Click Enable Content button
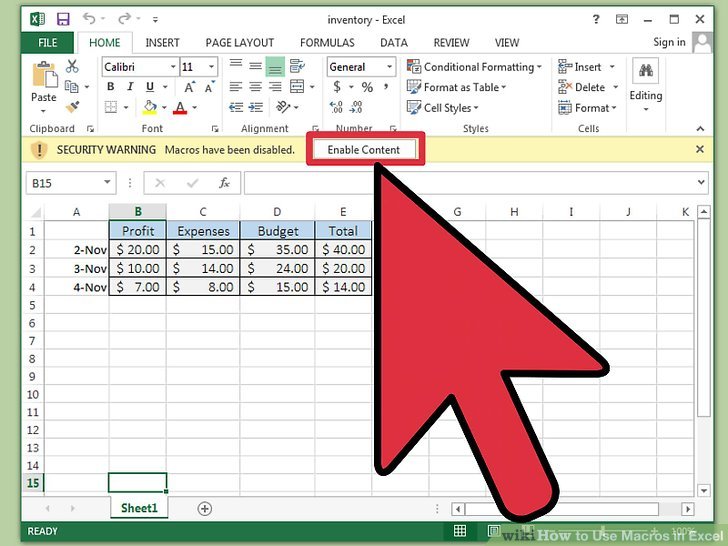 click(364, 150)
